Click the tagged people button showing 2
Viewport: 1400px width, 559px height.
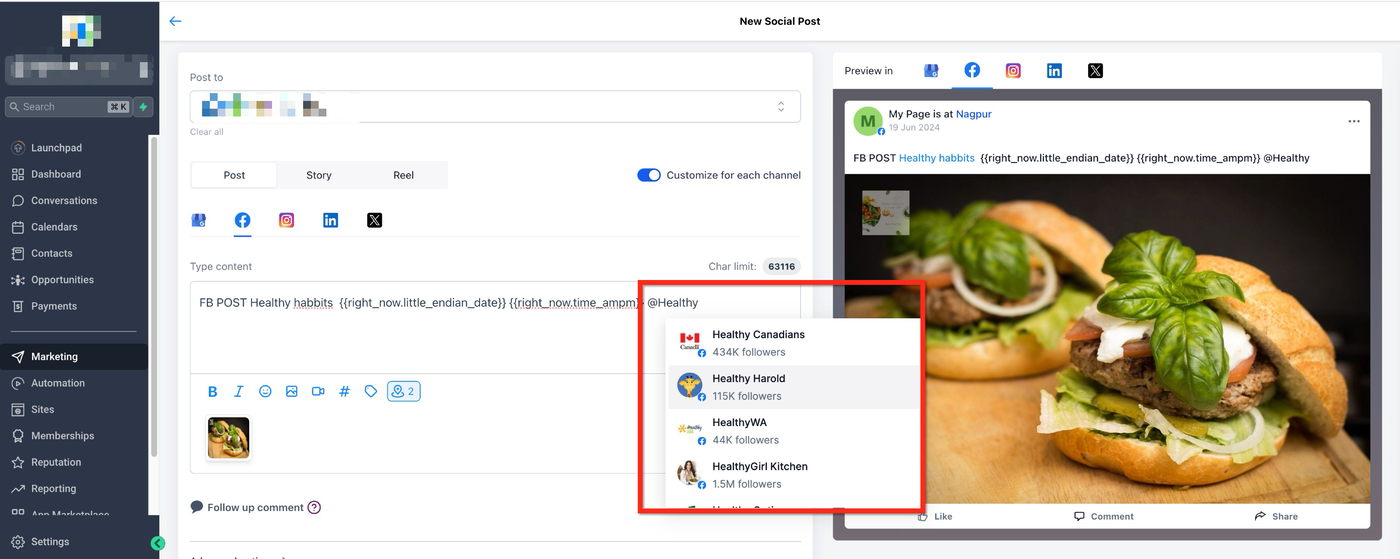(x=404, y=392)
